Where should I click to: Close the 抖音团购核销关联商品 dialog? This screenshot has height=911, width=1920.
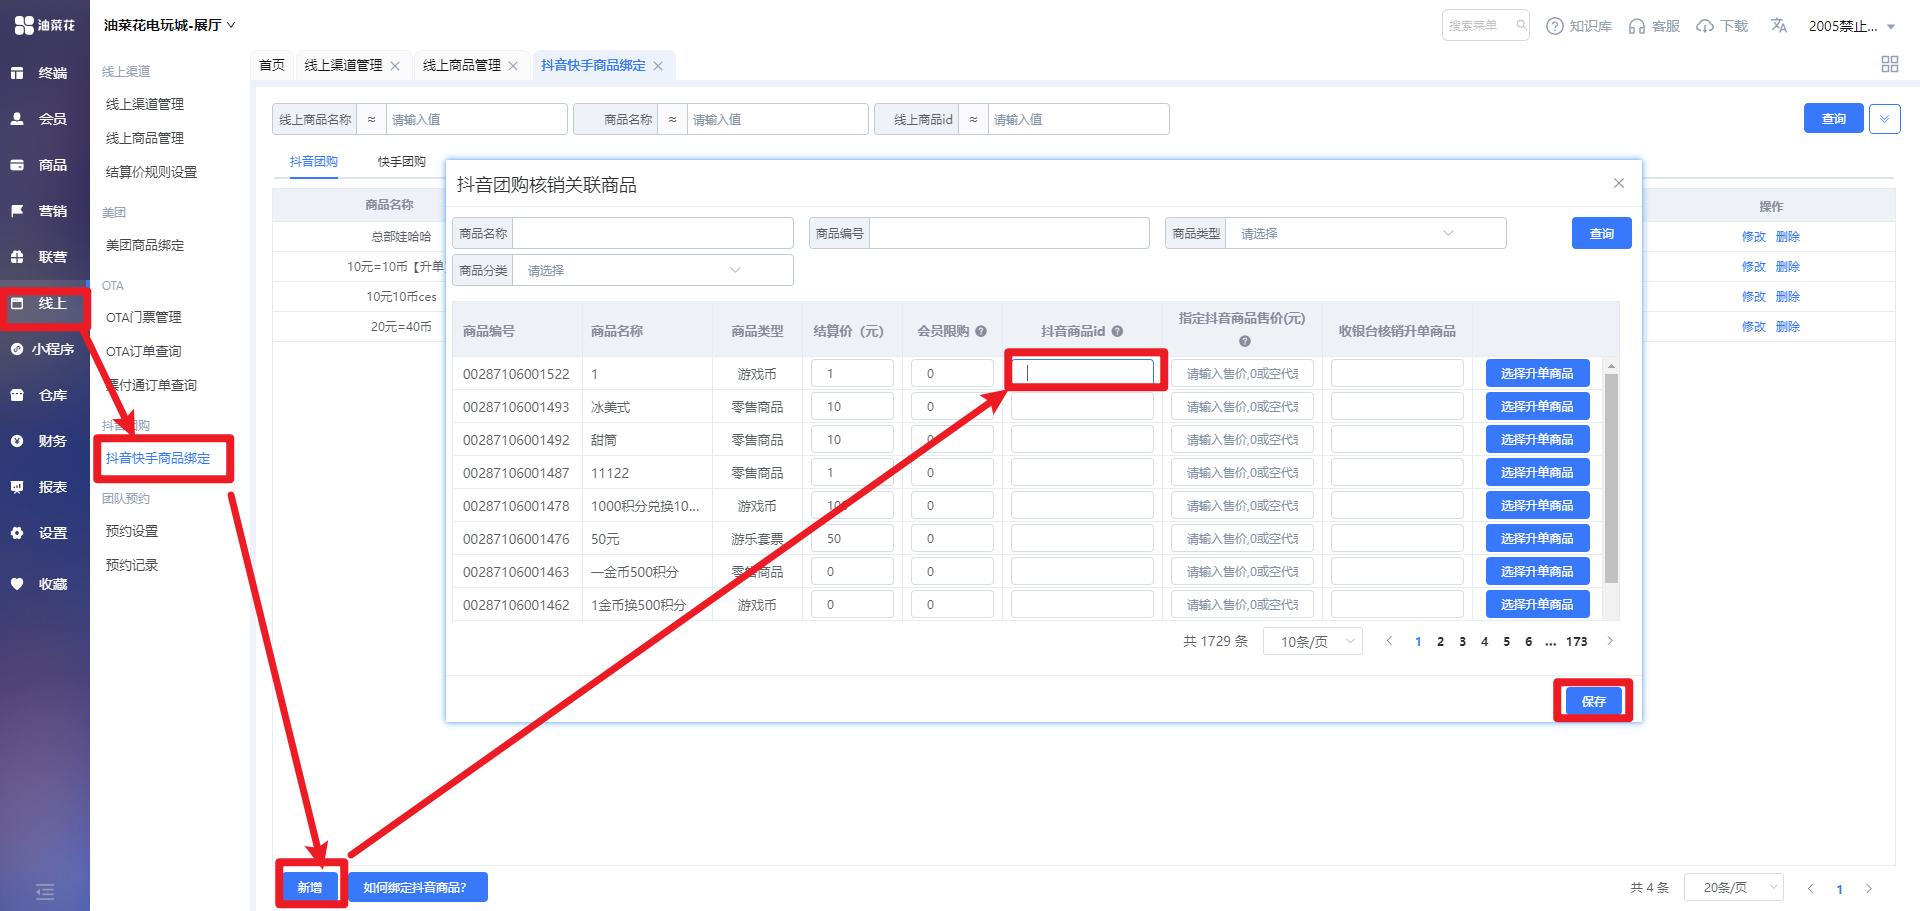point(1618,183)
